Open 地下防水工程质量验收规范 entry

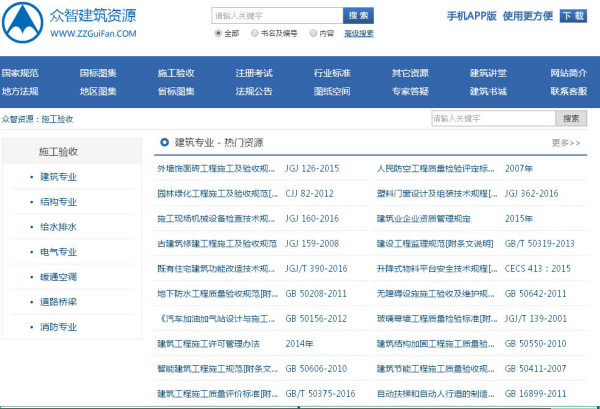pos(217,294)
